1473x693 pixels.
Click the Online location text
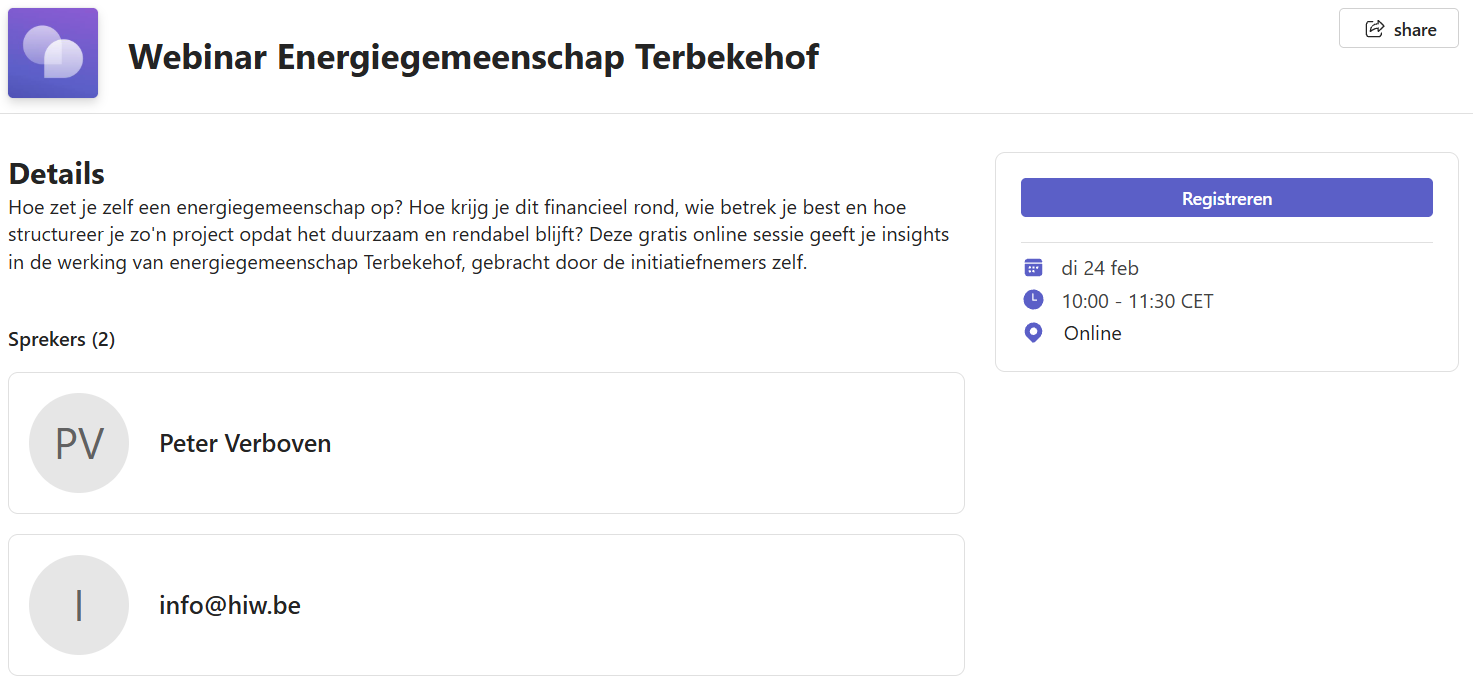(x=1092, y=333)
